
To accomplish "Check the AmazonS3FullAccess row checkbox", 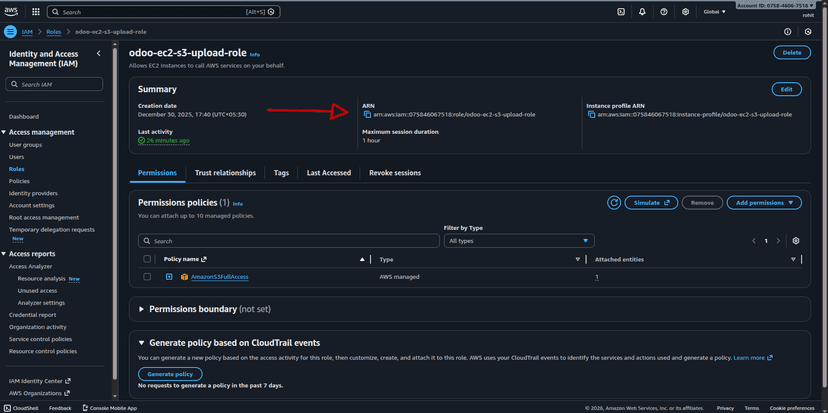I will pos(147,277).
